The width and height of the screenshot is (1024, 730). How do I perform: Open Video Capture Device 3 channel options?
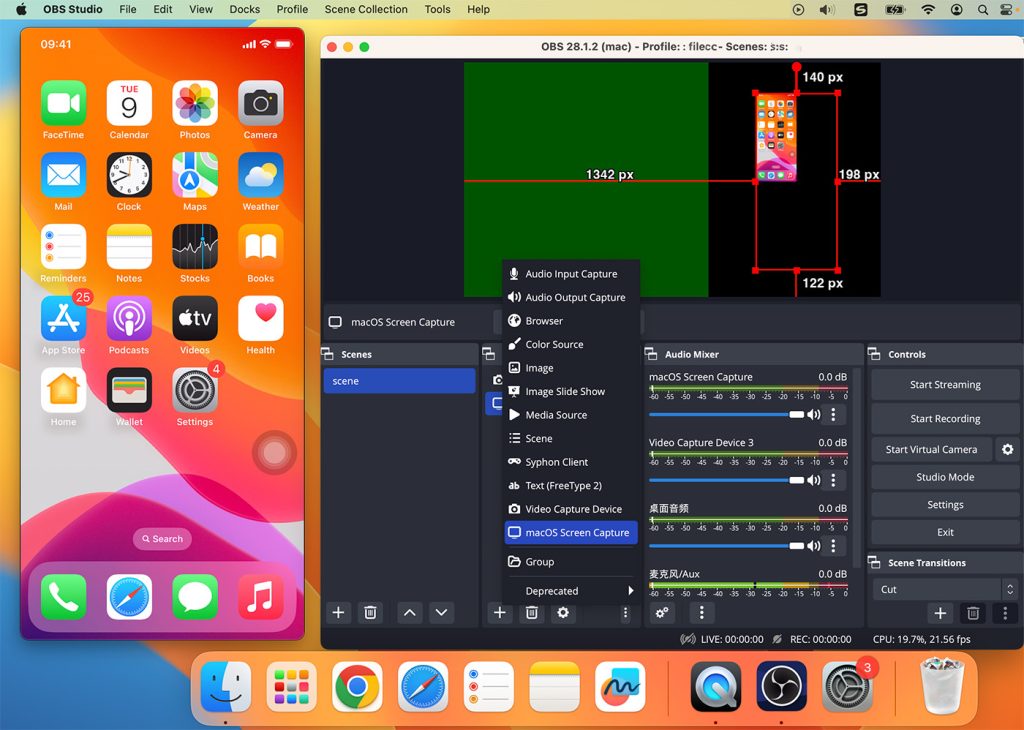coord(833,480)
